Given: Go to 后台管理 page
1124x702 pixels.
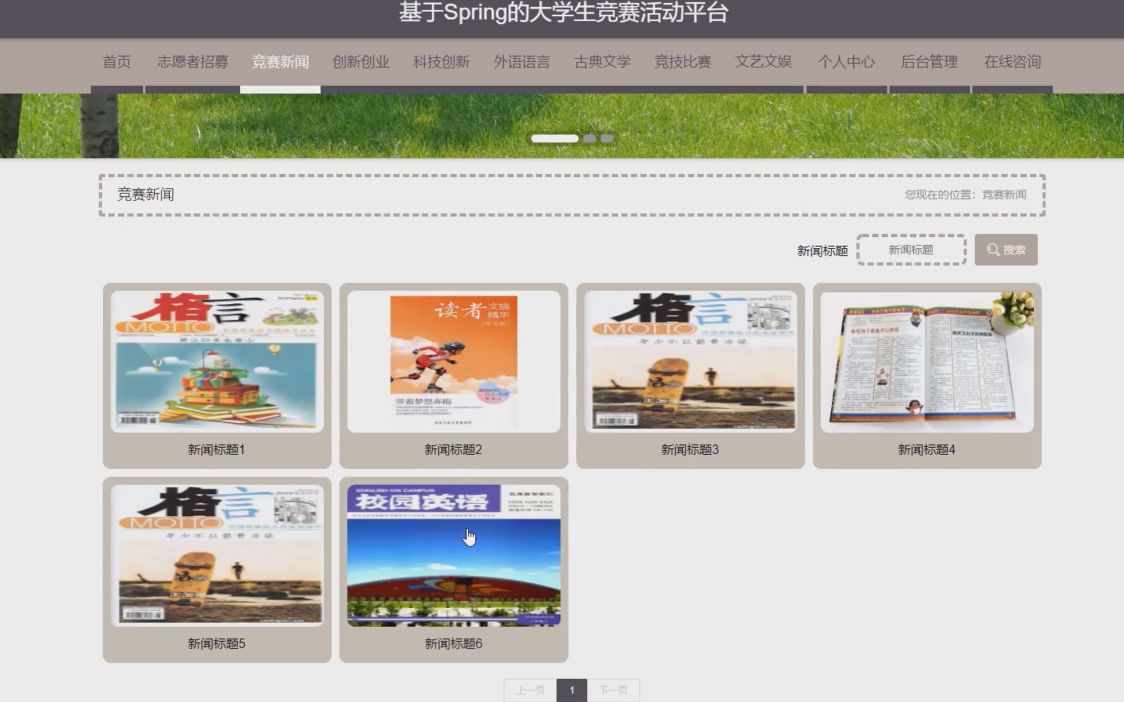Looking at the screenshot, I should pos(929,62).
